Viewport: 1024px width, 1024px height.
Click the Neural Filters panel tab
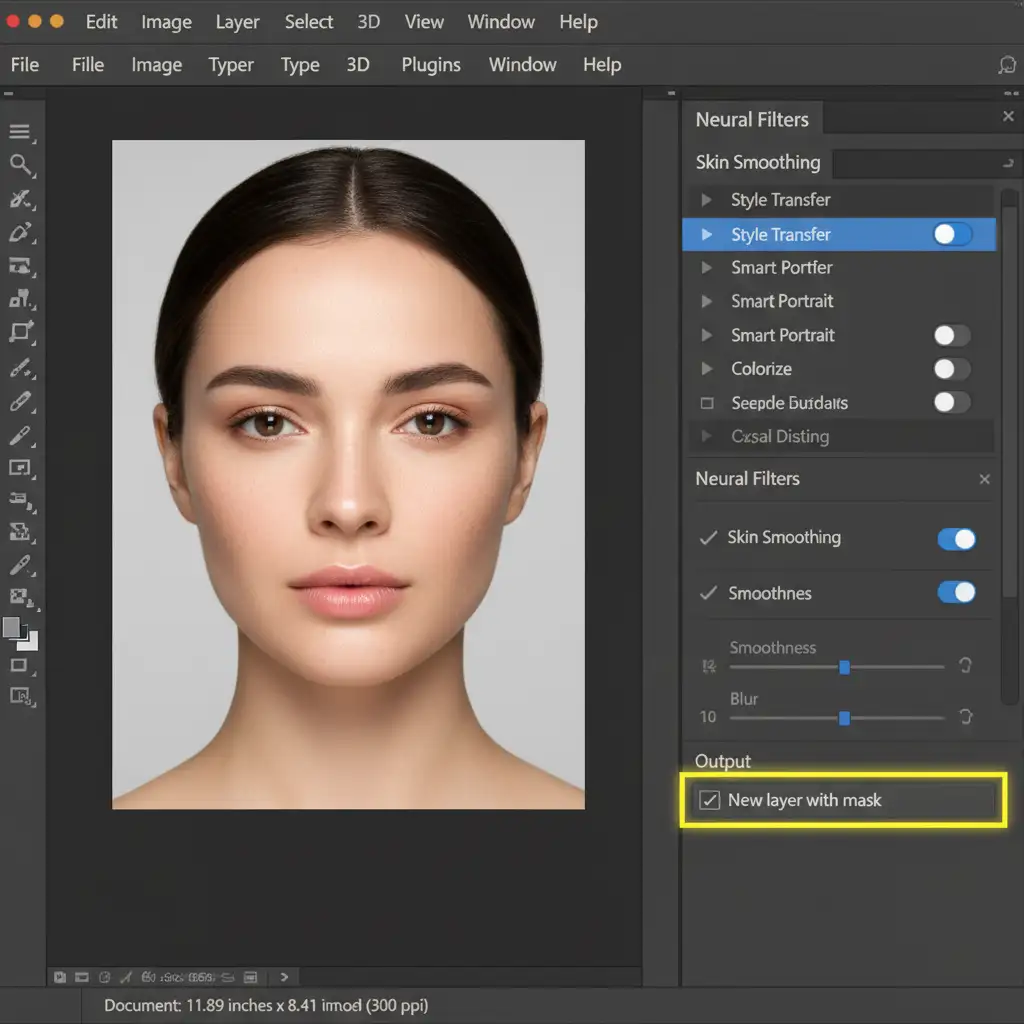(x=752, y=119)
